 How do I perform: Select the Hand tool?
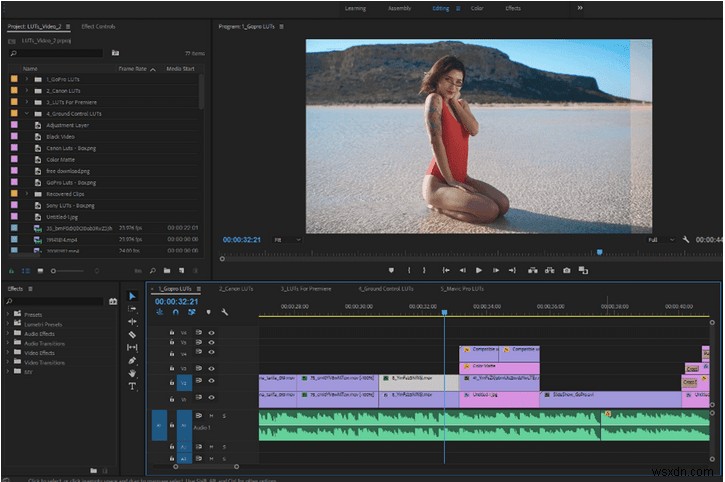133,373
